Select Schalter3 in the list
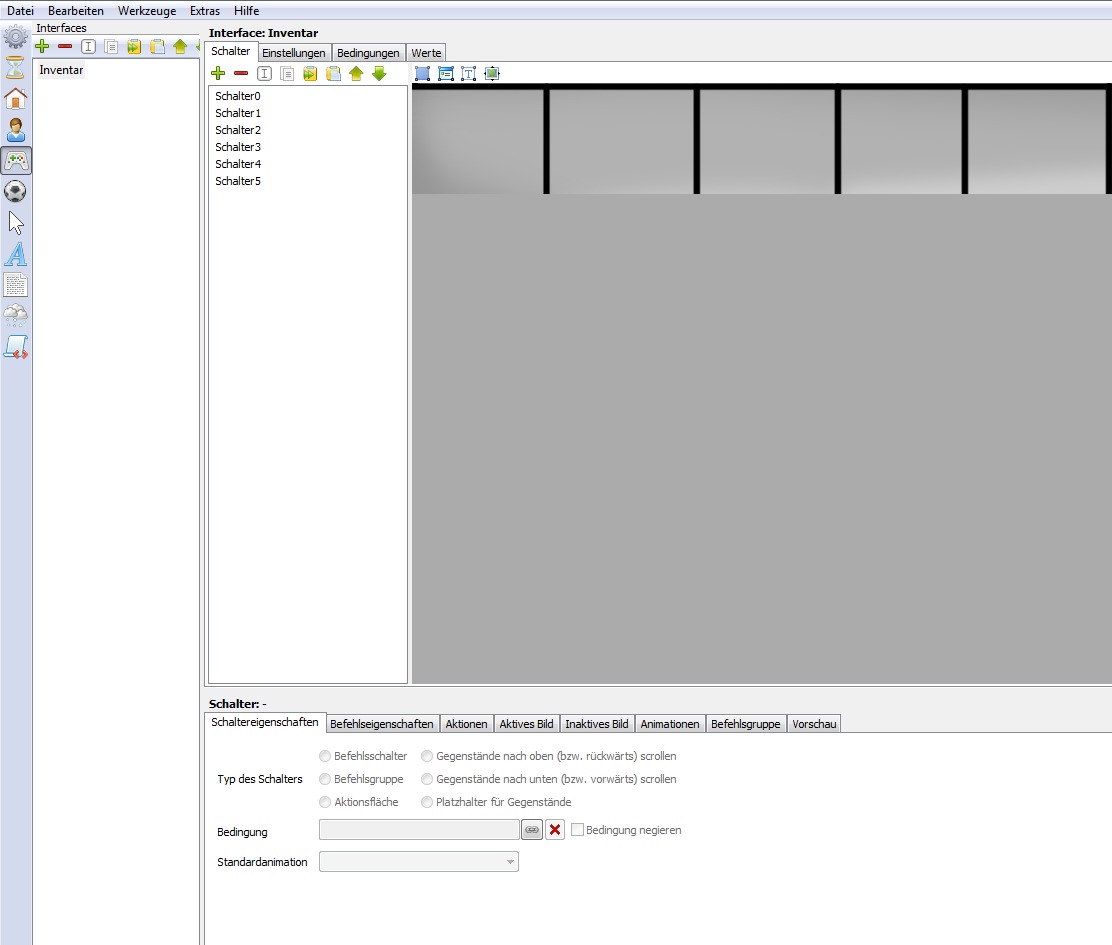The image size is (1112, 945). (238, 147)
